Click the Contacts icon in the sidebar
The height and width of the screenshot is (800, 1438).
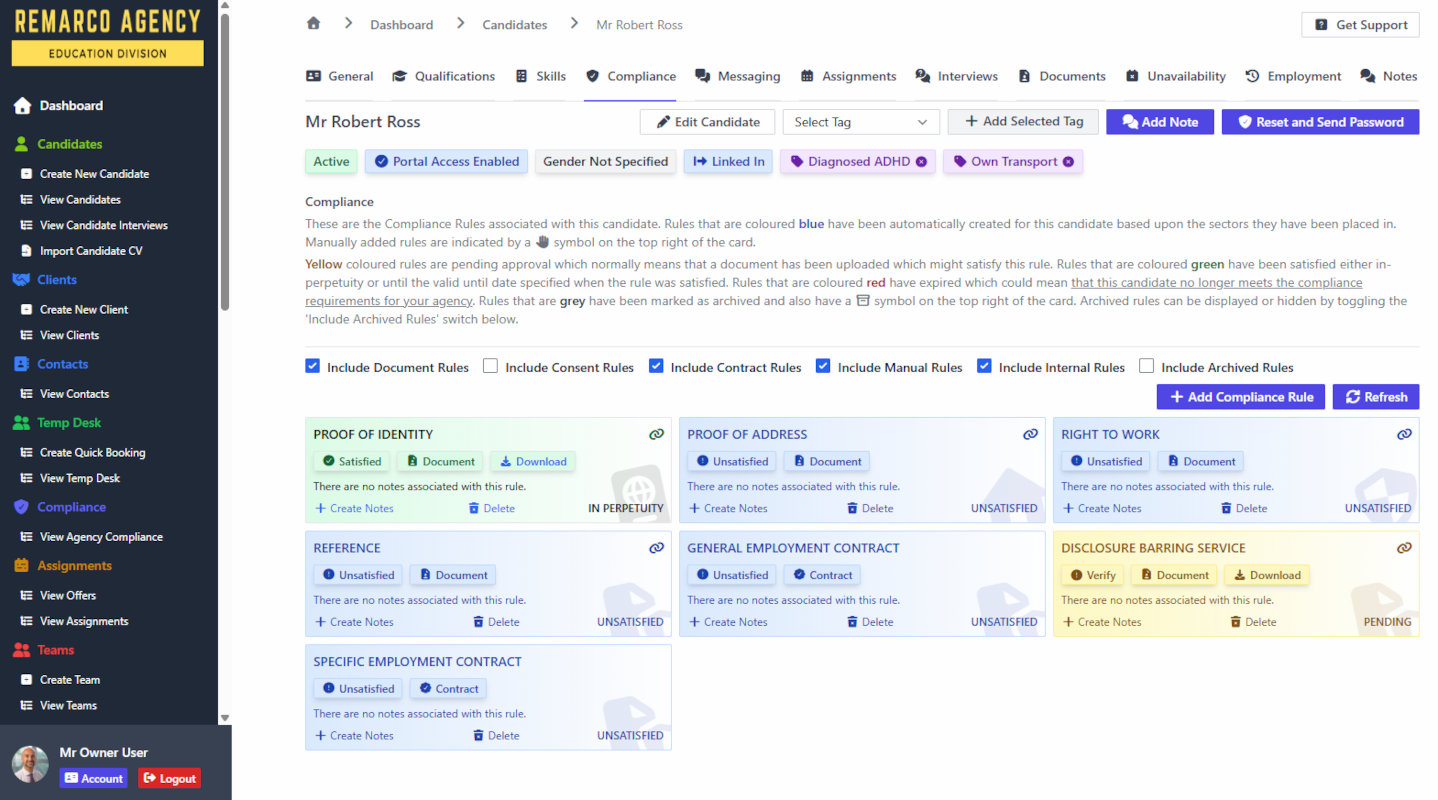(x=22, y=364)
